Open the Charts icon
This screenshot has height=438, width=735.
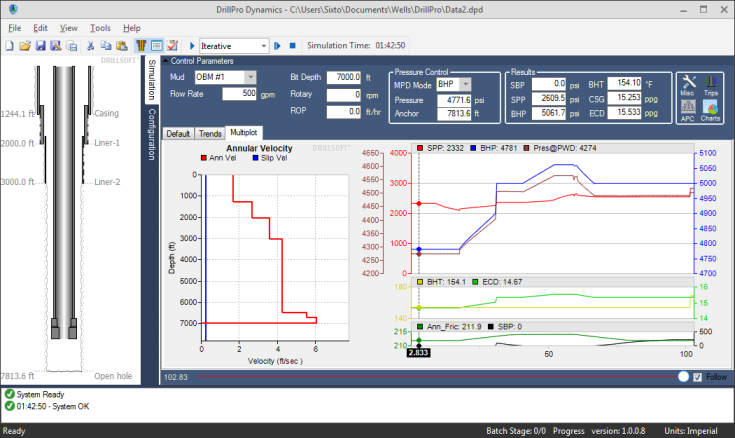click(x=711, y=109)
